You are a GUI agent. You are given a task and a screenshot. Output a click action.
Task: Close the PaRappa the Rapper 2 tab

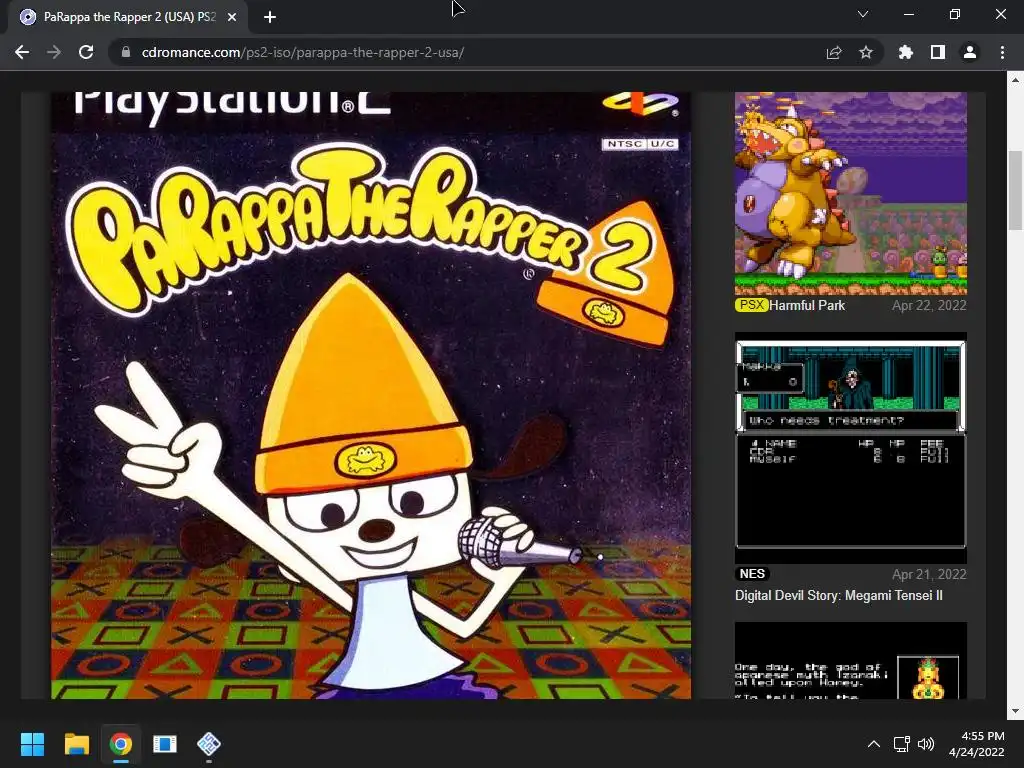pos(232,17)
